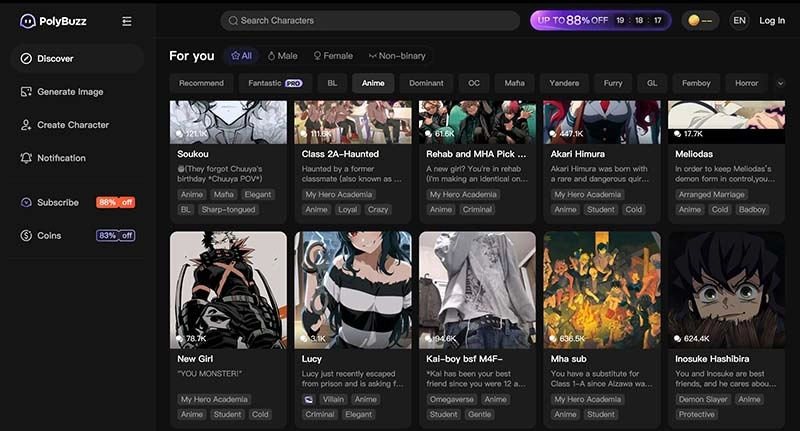The image size is (800, 431).
Task: Click the Arranged Marriage tag on Meliodas
Action: tap(712, 195)
